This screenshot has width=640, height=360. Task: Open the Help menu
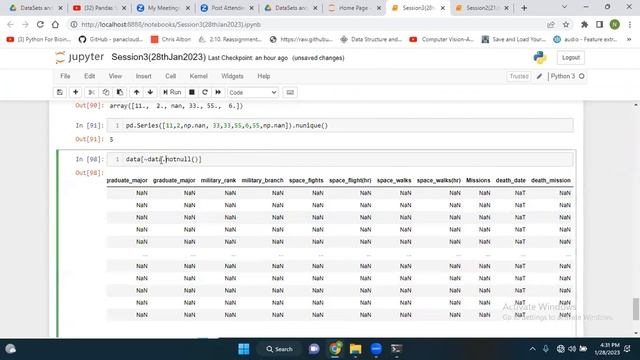(x=264, y=76)
